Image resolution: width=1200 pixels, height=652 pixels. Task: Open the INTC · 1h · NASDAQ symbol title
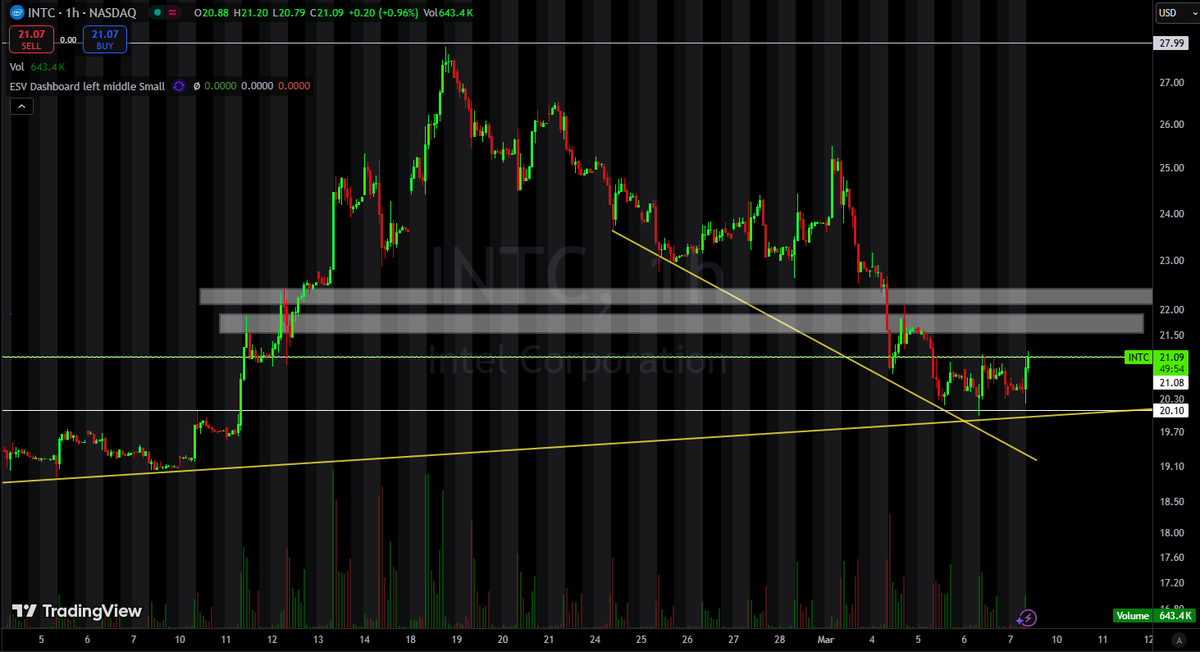coord(81,12)
